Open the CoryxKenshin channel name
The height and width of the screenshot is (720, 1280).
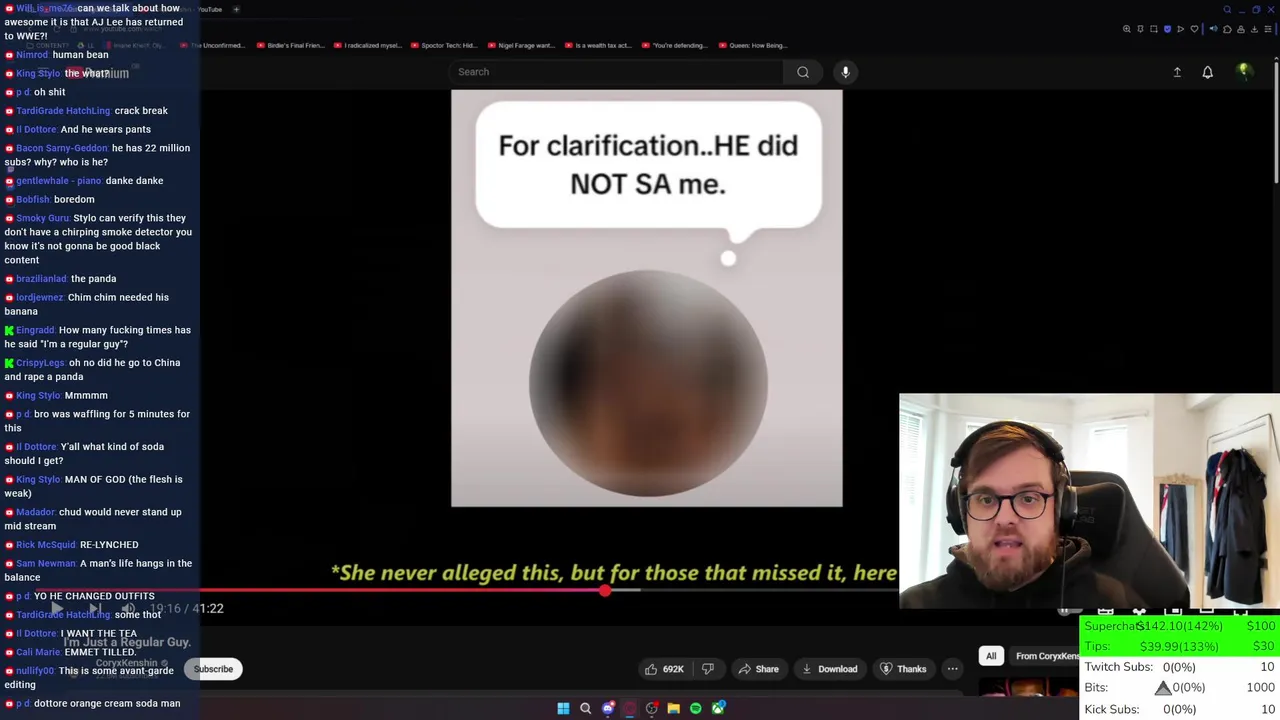point(127,663)
